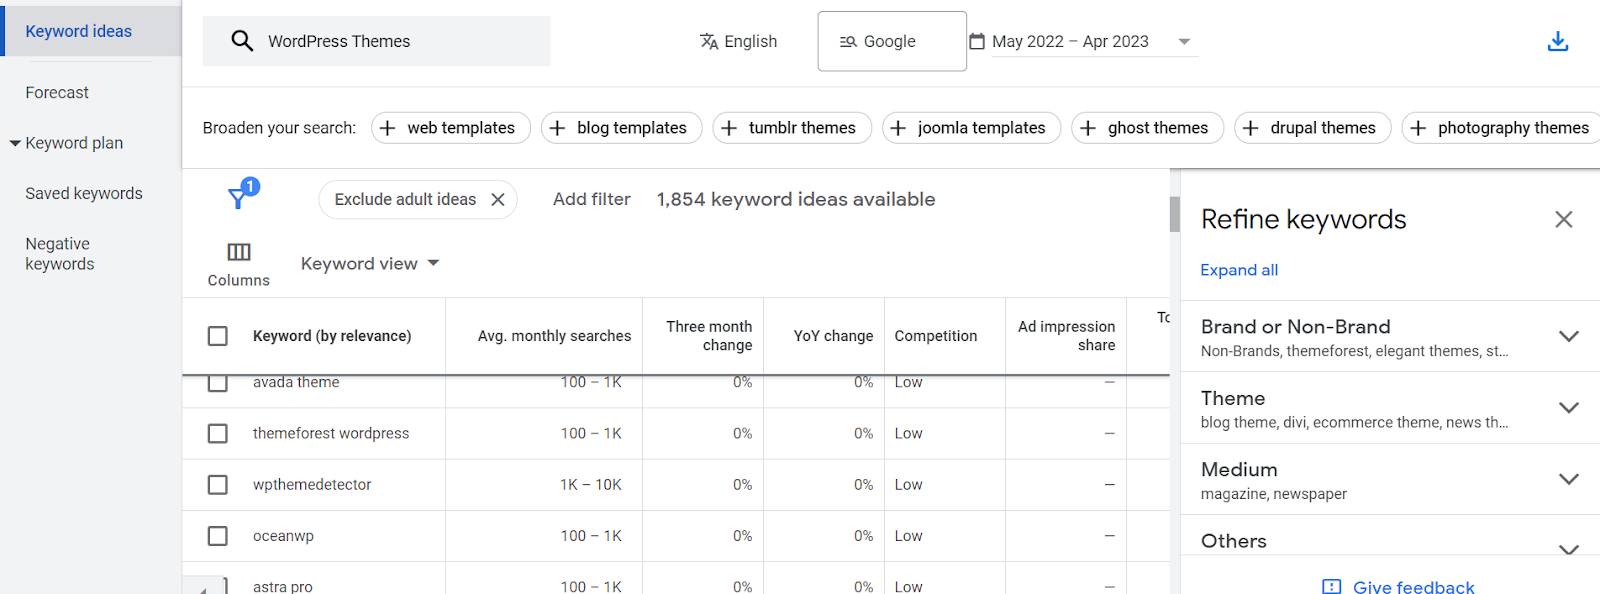Click the download keyword ideas icon
Screen dimensions: 1600x594
[x=1558, y=41]
